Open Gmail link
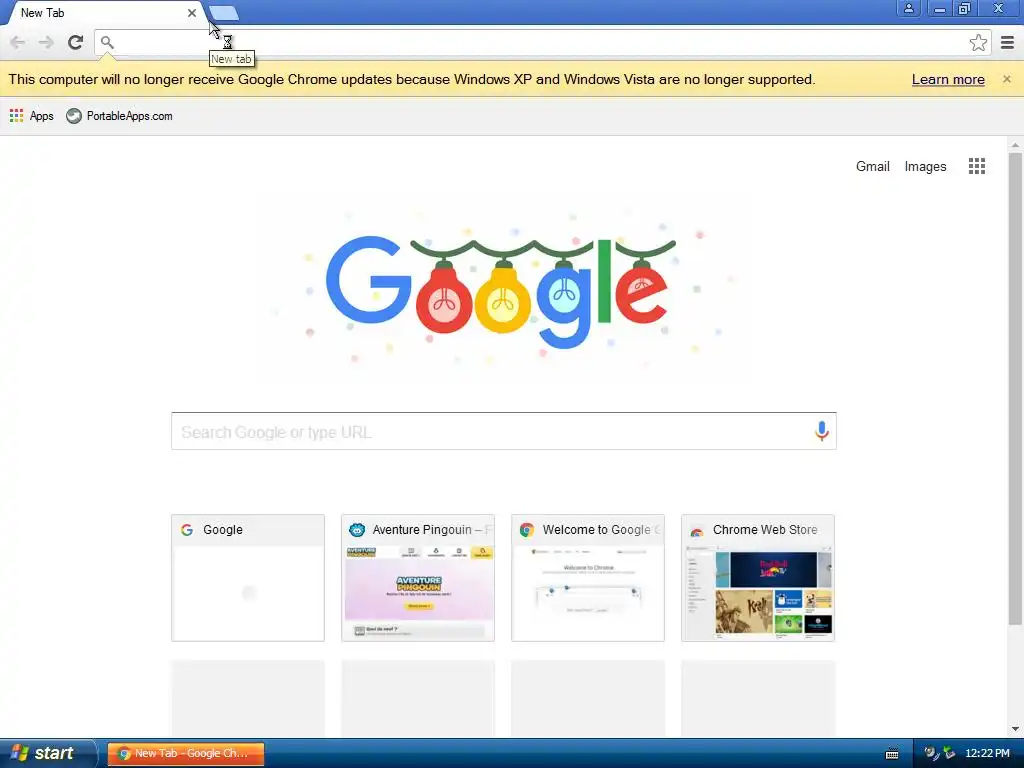The image size is (1024, 768). [x=872, y=167]
